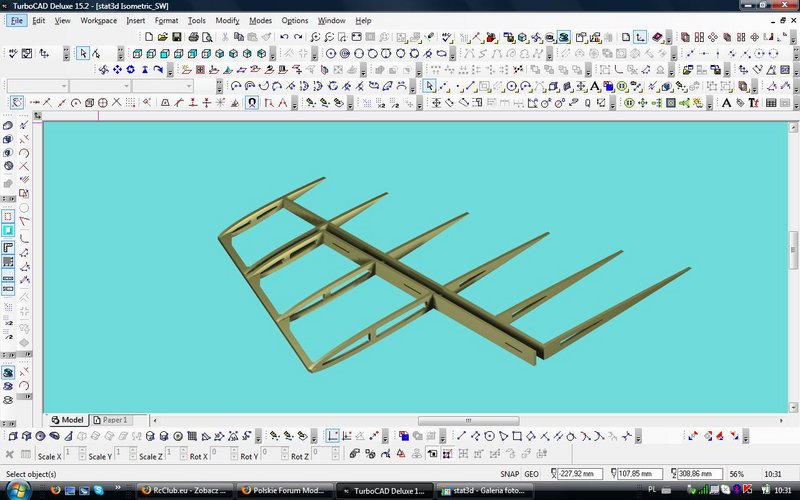Toggle the highlighted workplane icon in bottom toolbar

[x=332, y=436]
